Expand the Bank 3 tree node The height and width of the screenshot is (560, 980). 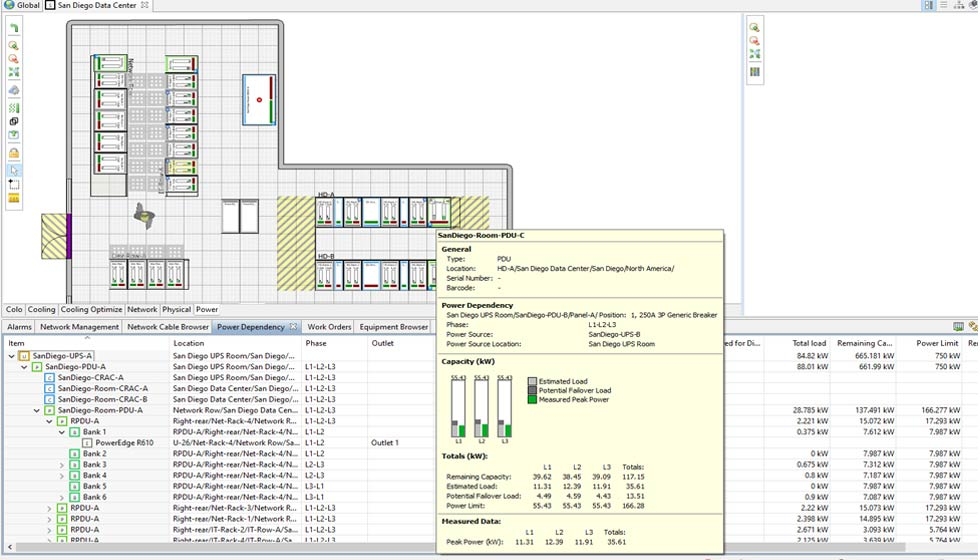tap(62, 464)
